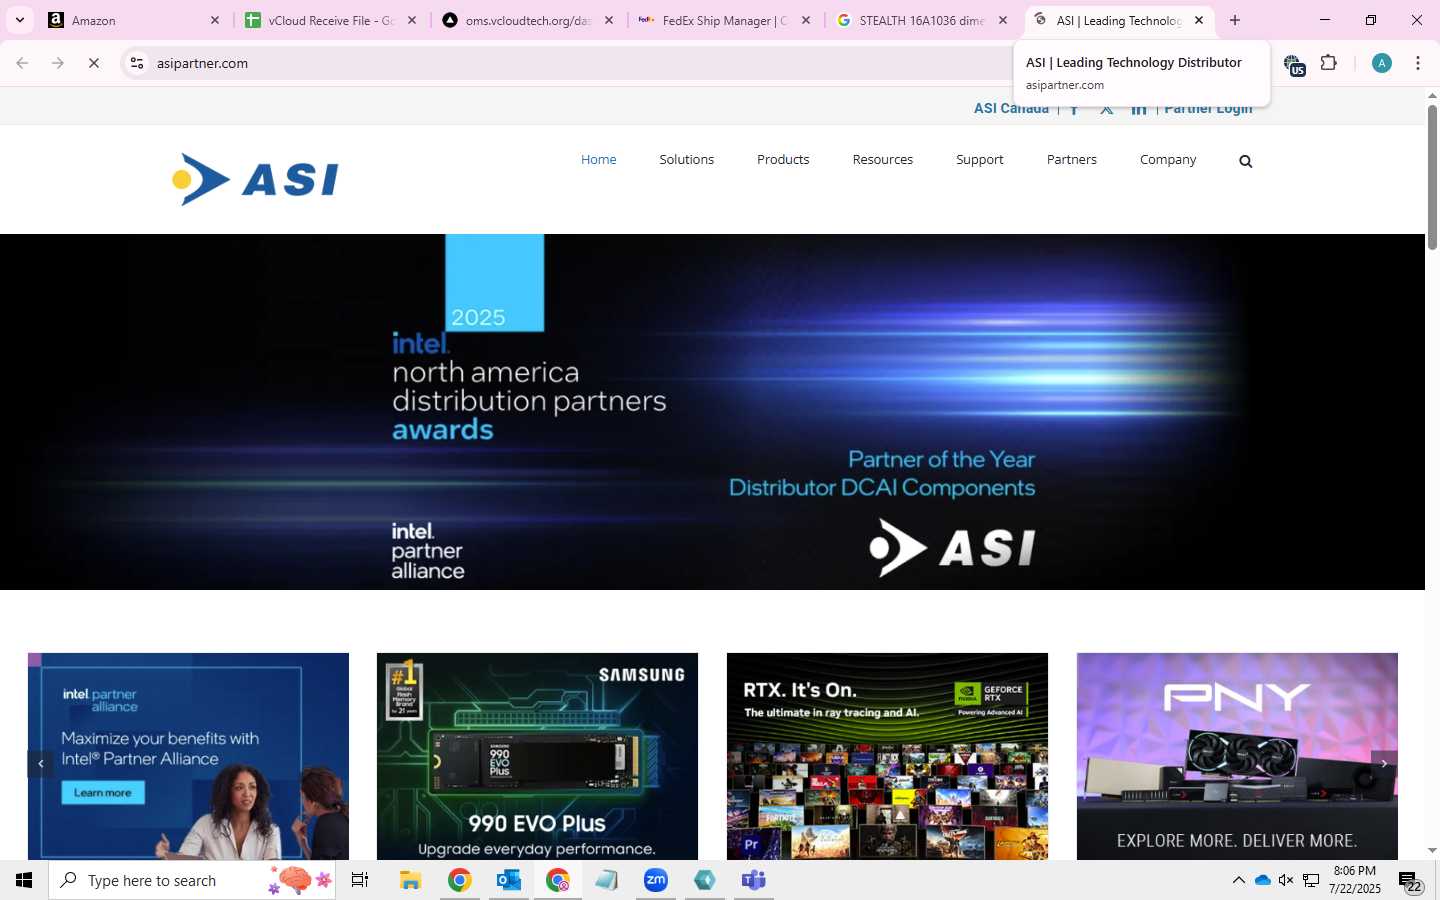This screenshot has width=1440, height=900.
Task: Open Outlook from the taskbar
Action: click(x=508, y=880)
